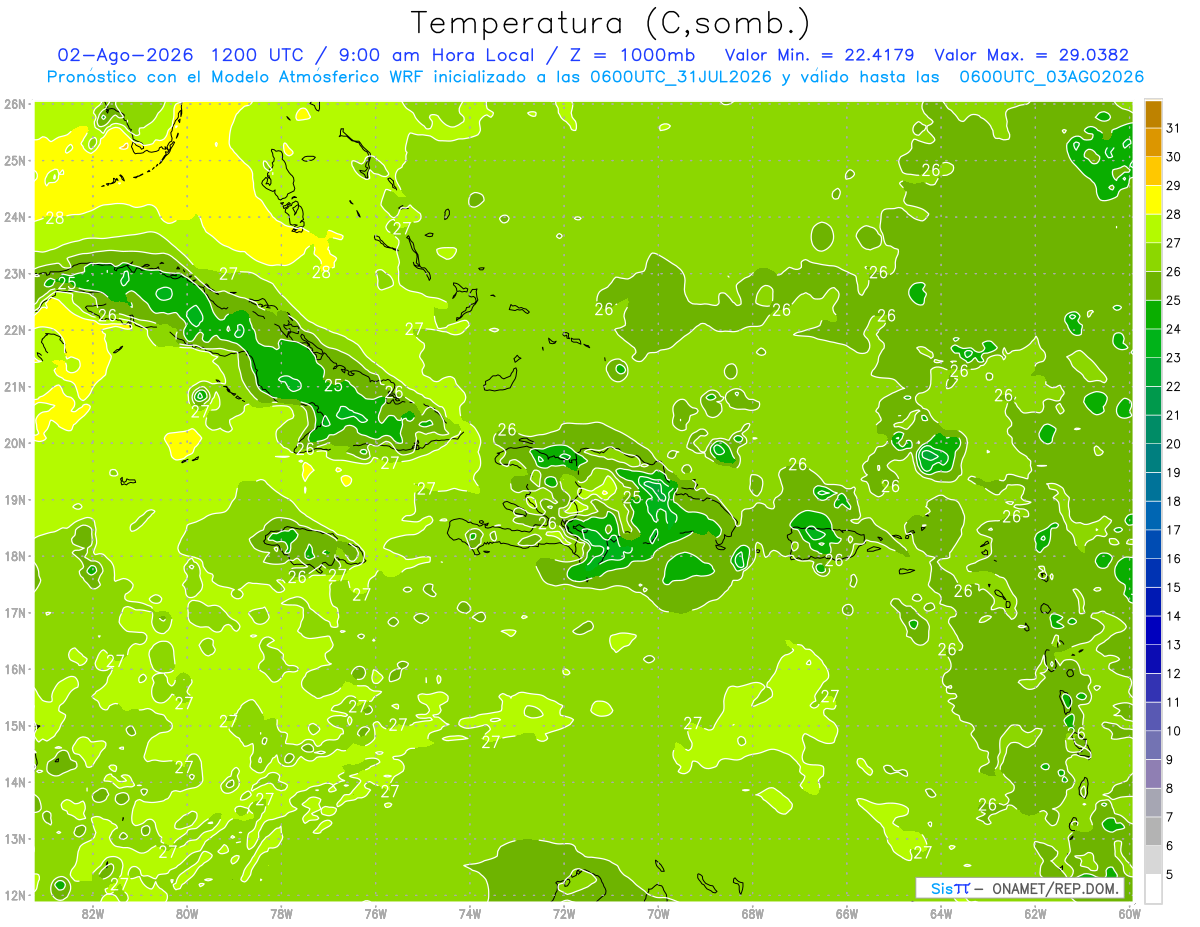The image size is (1200, 927).
Task: Click the '13N' latitude label
Action: click(15, 838)
